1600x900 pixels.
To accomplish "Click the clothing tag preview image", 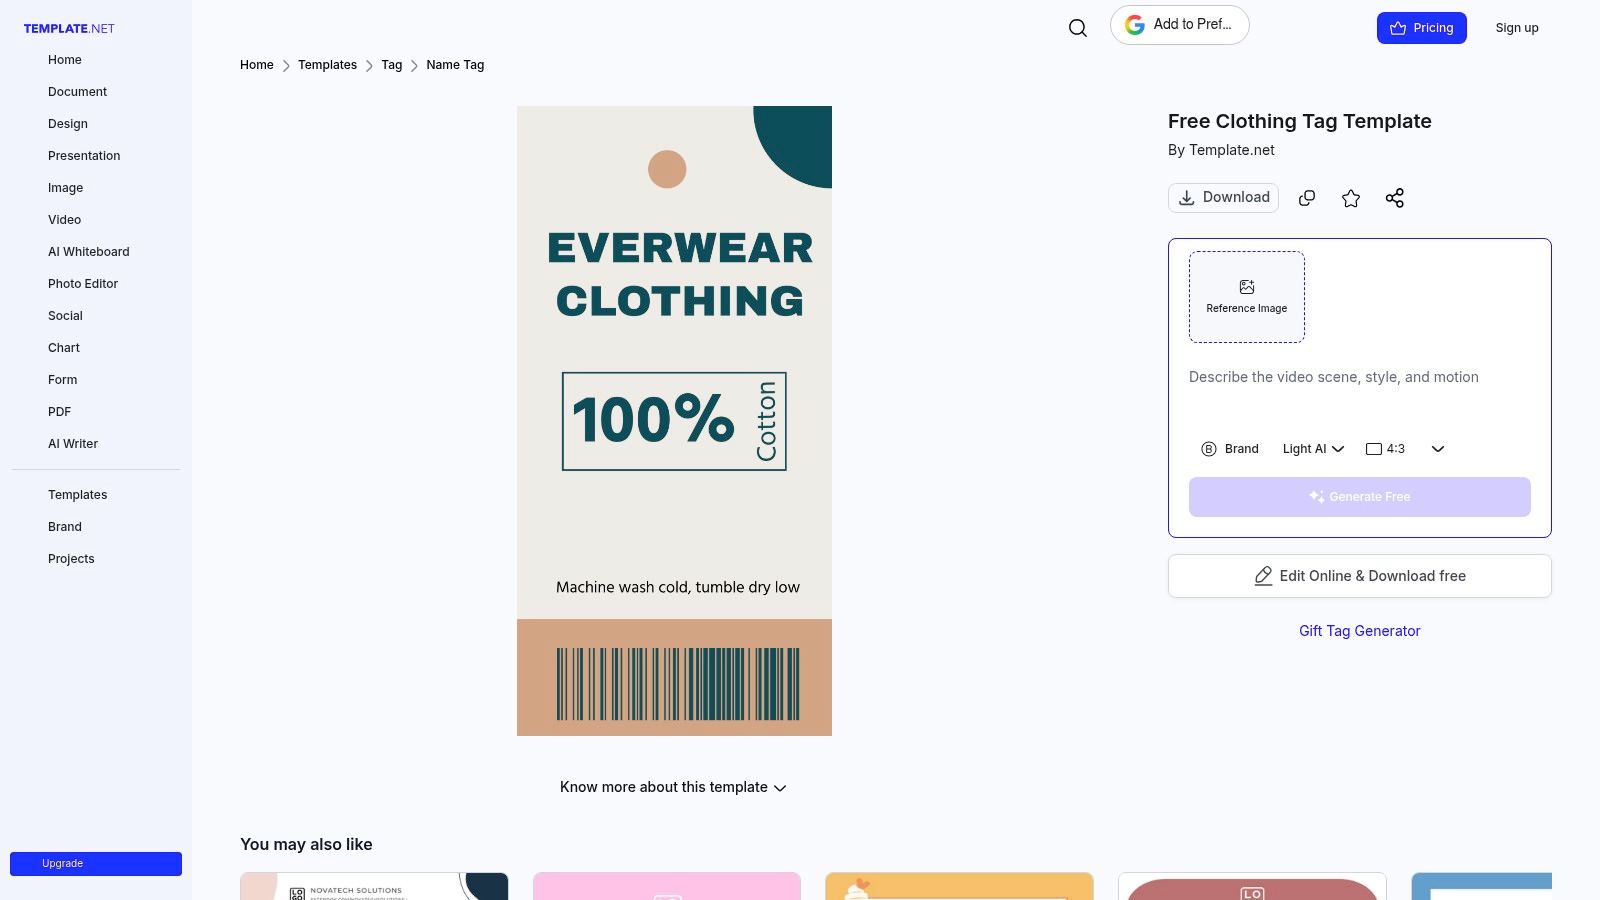I will [674, 421].
